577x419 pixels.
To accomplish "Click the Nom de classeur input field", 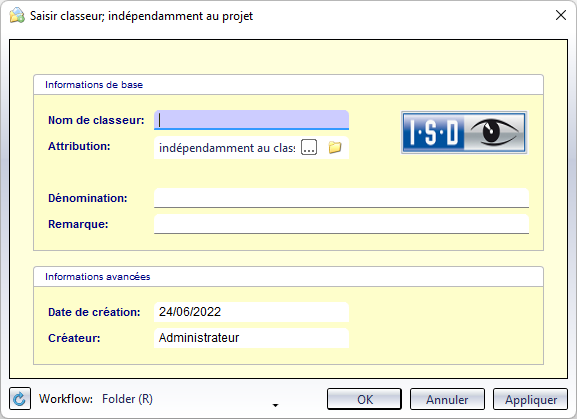I will 251,120.
